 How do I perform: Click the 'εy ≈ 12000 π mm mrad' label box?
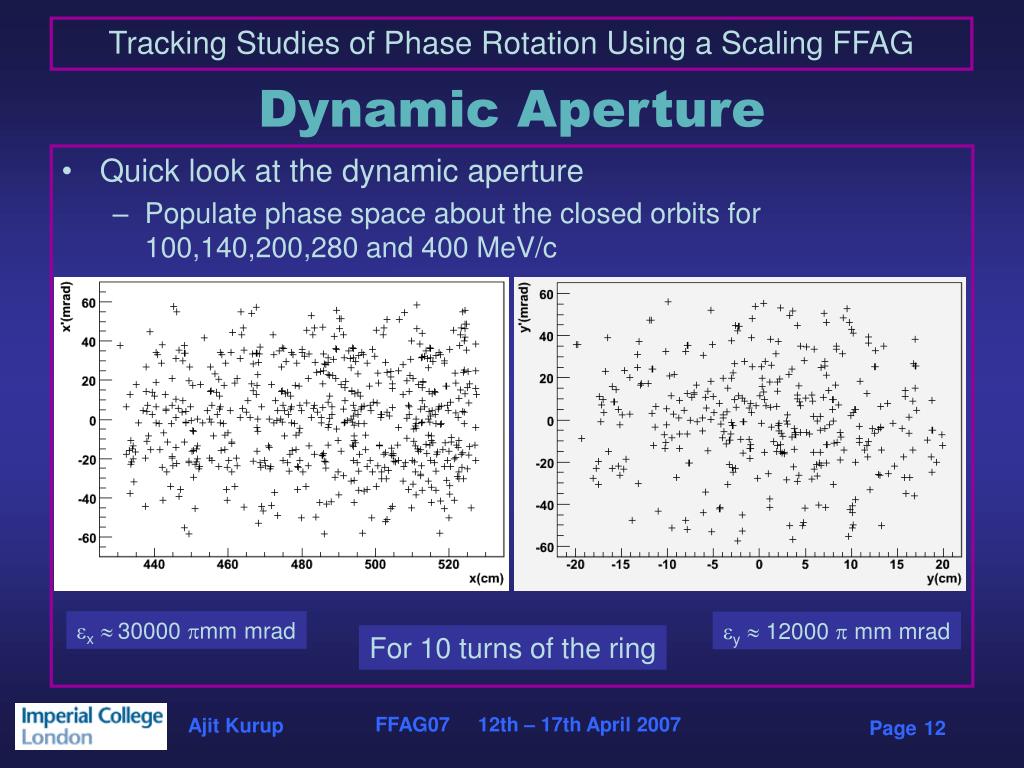coord(836,631)
